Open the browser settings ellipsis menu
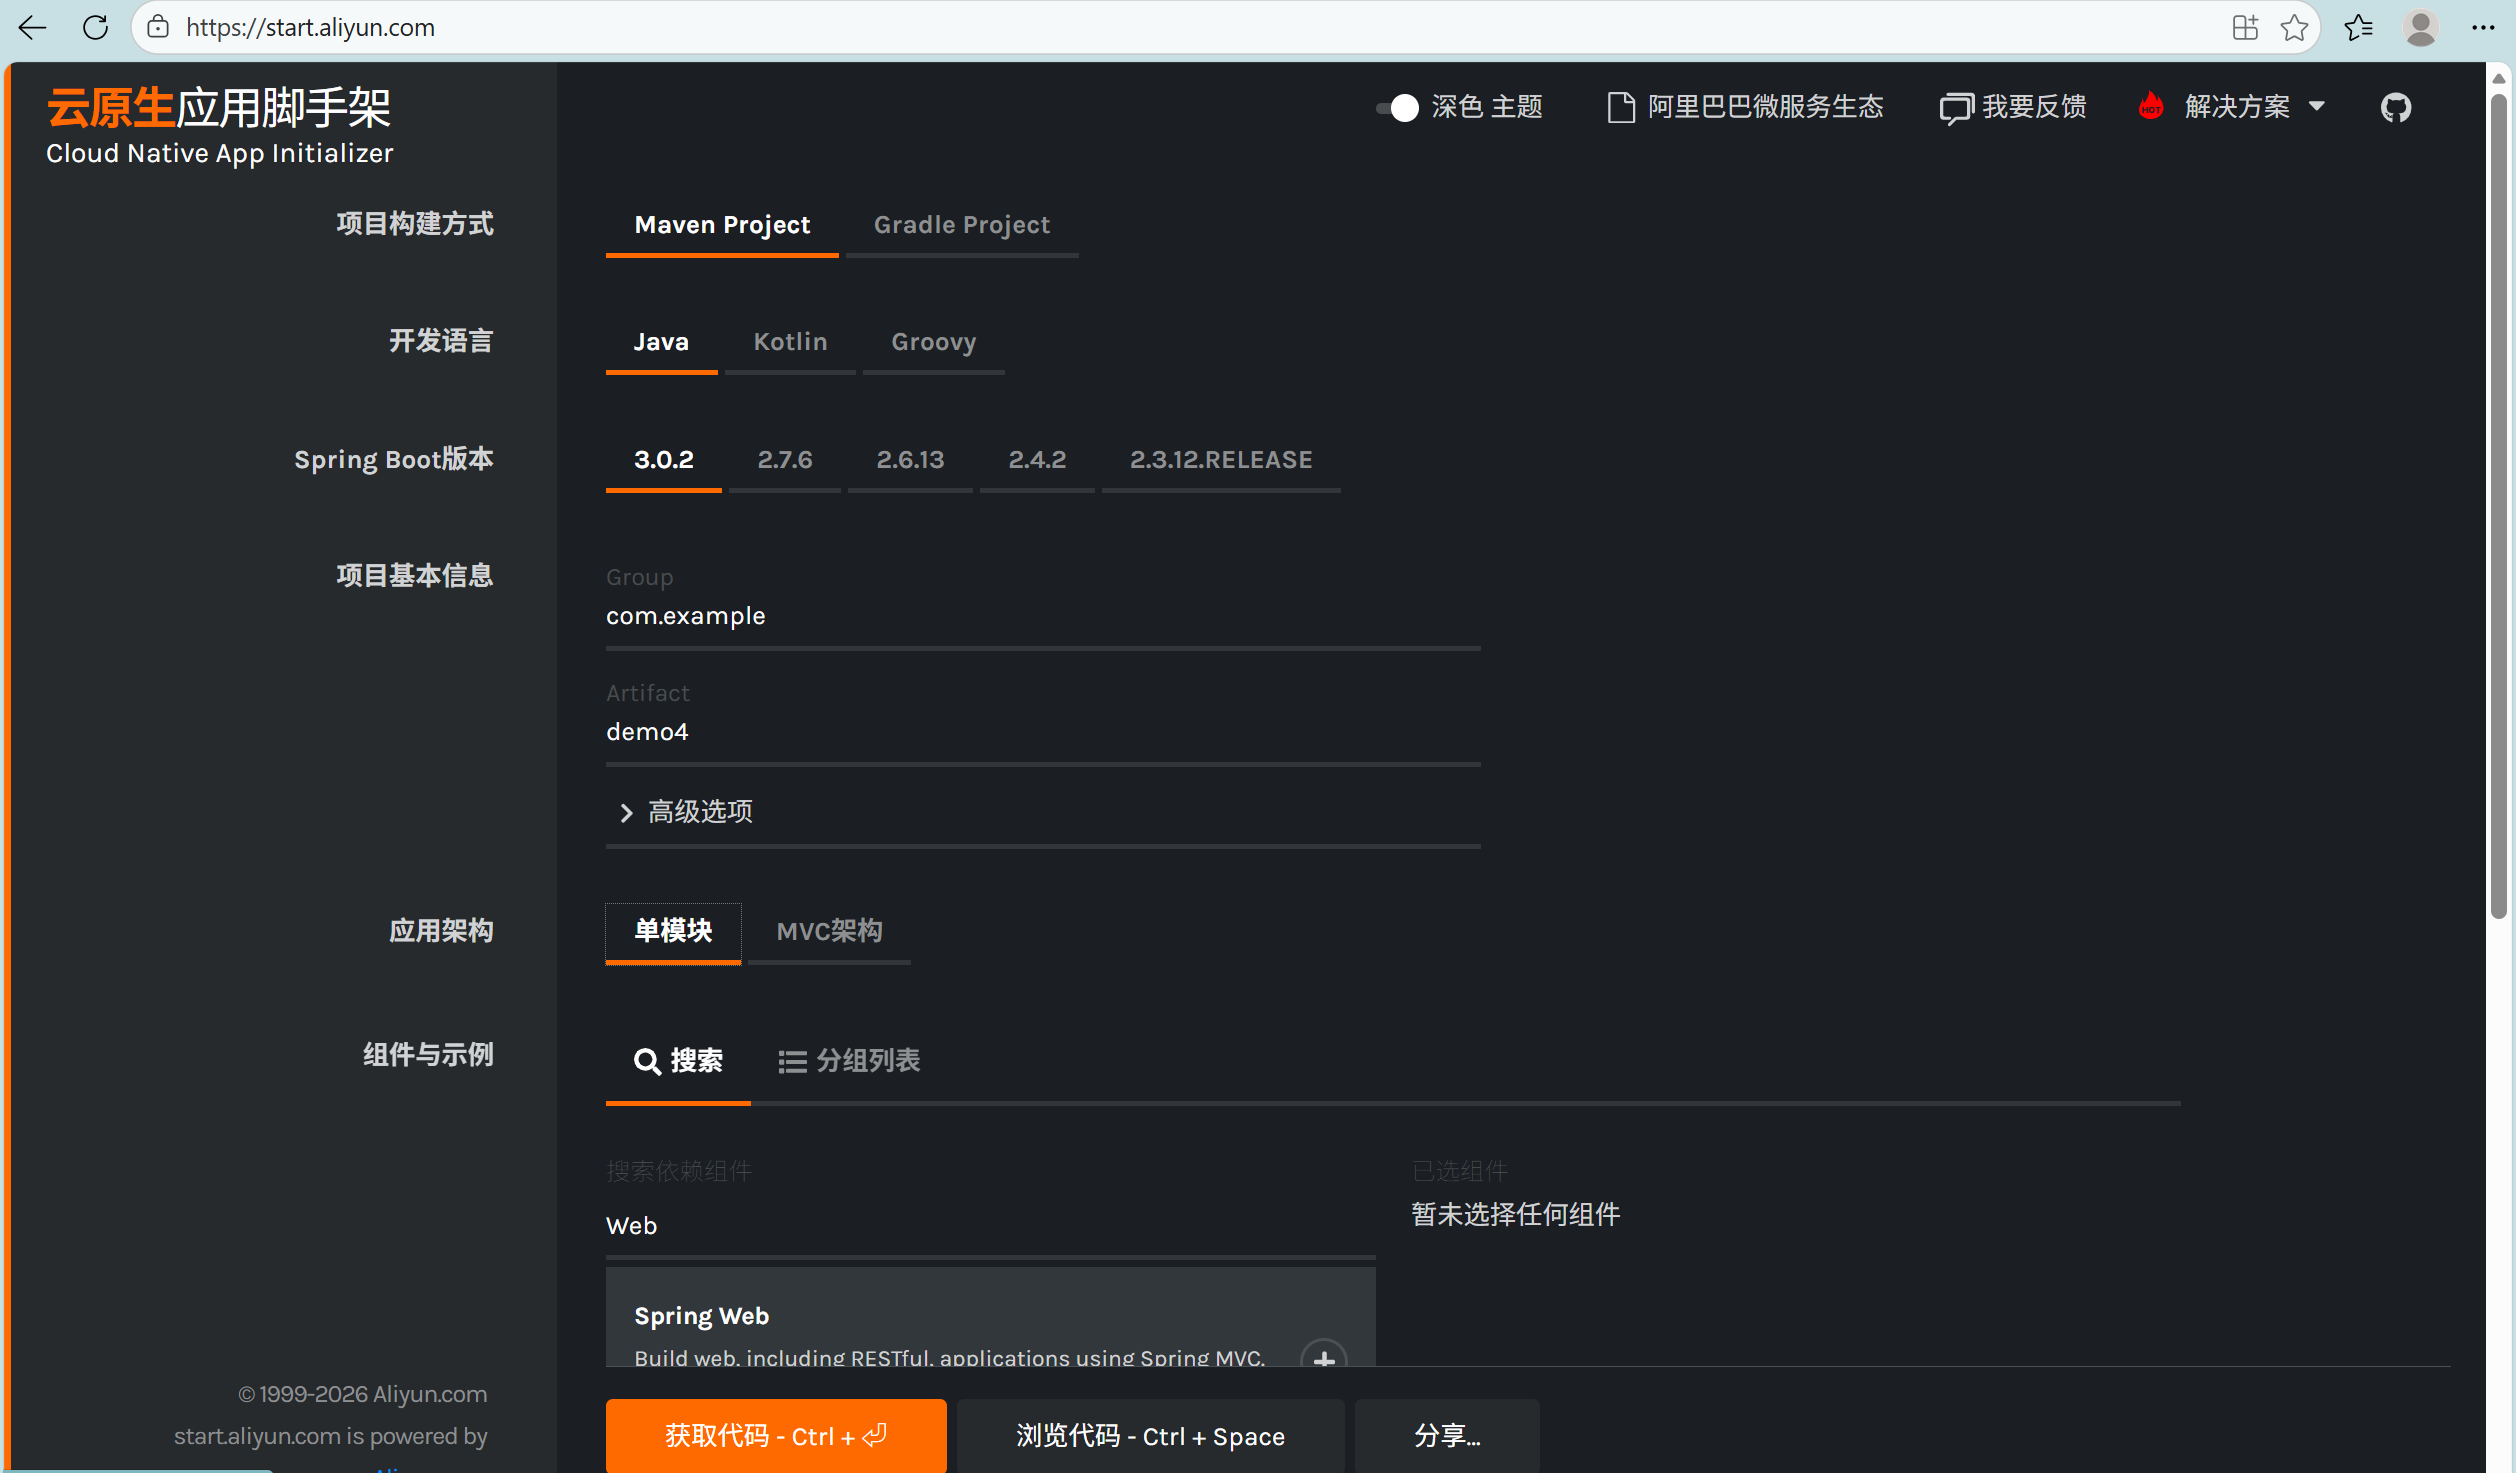Screen dimensions: 2516x1473 [x=2483, y=27]
